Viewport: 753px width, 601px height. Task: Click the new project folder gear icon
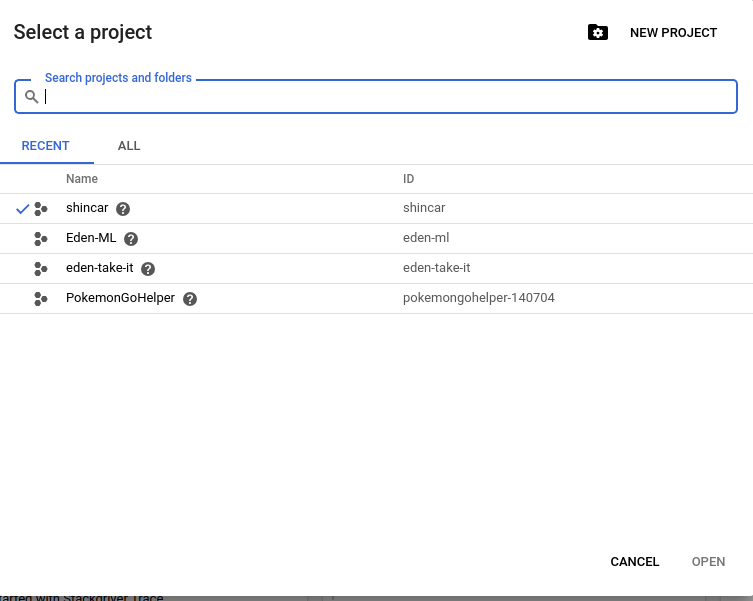coord(597,33)
